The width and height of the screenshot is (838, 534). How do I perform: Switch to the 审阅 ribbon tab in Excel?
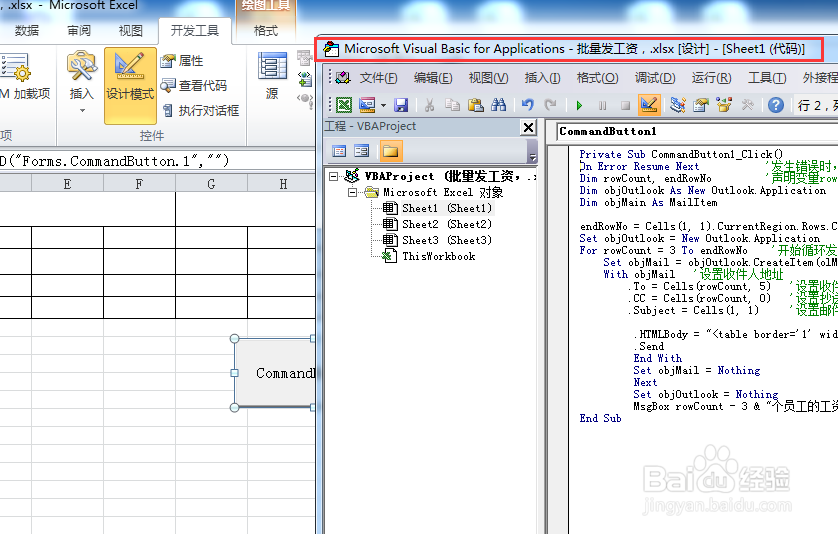point(79,31)
